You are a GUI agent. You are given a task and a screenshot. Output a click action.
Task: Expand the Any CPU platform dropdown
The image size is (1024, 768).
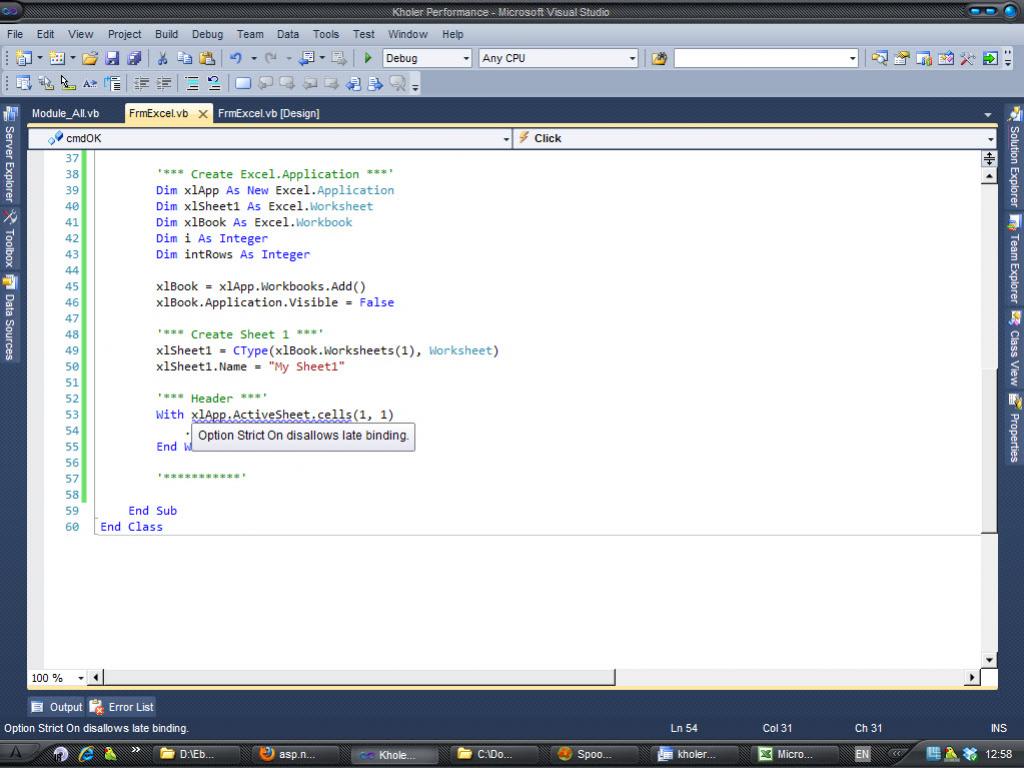[x=632, y=58]
